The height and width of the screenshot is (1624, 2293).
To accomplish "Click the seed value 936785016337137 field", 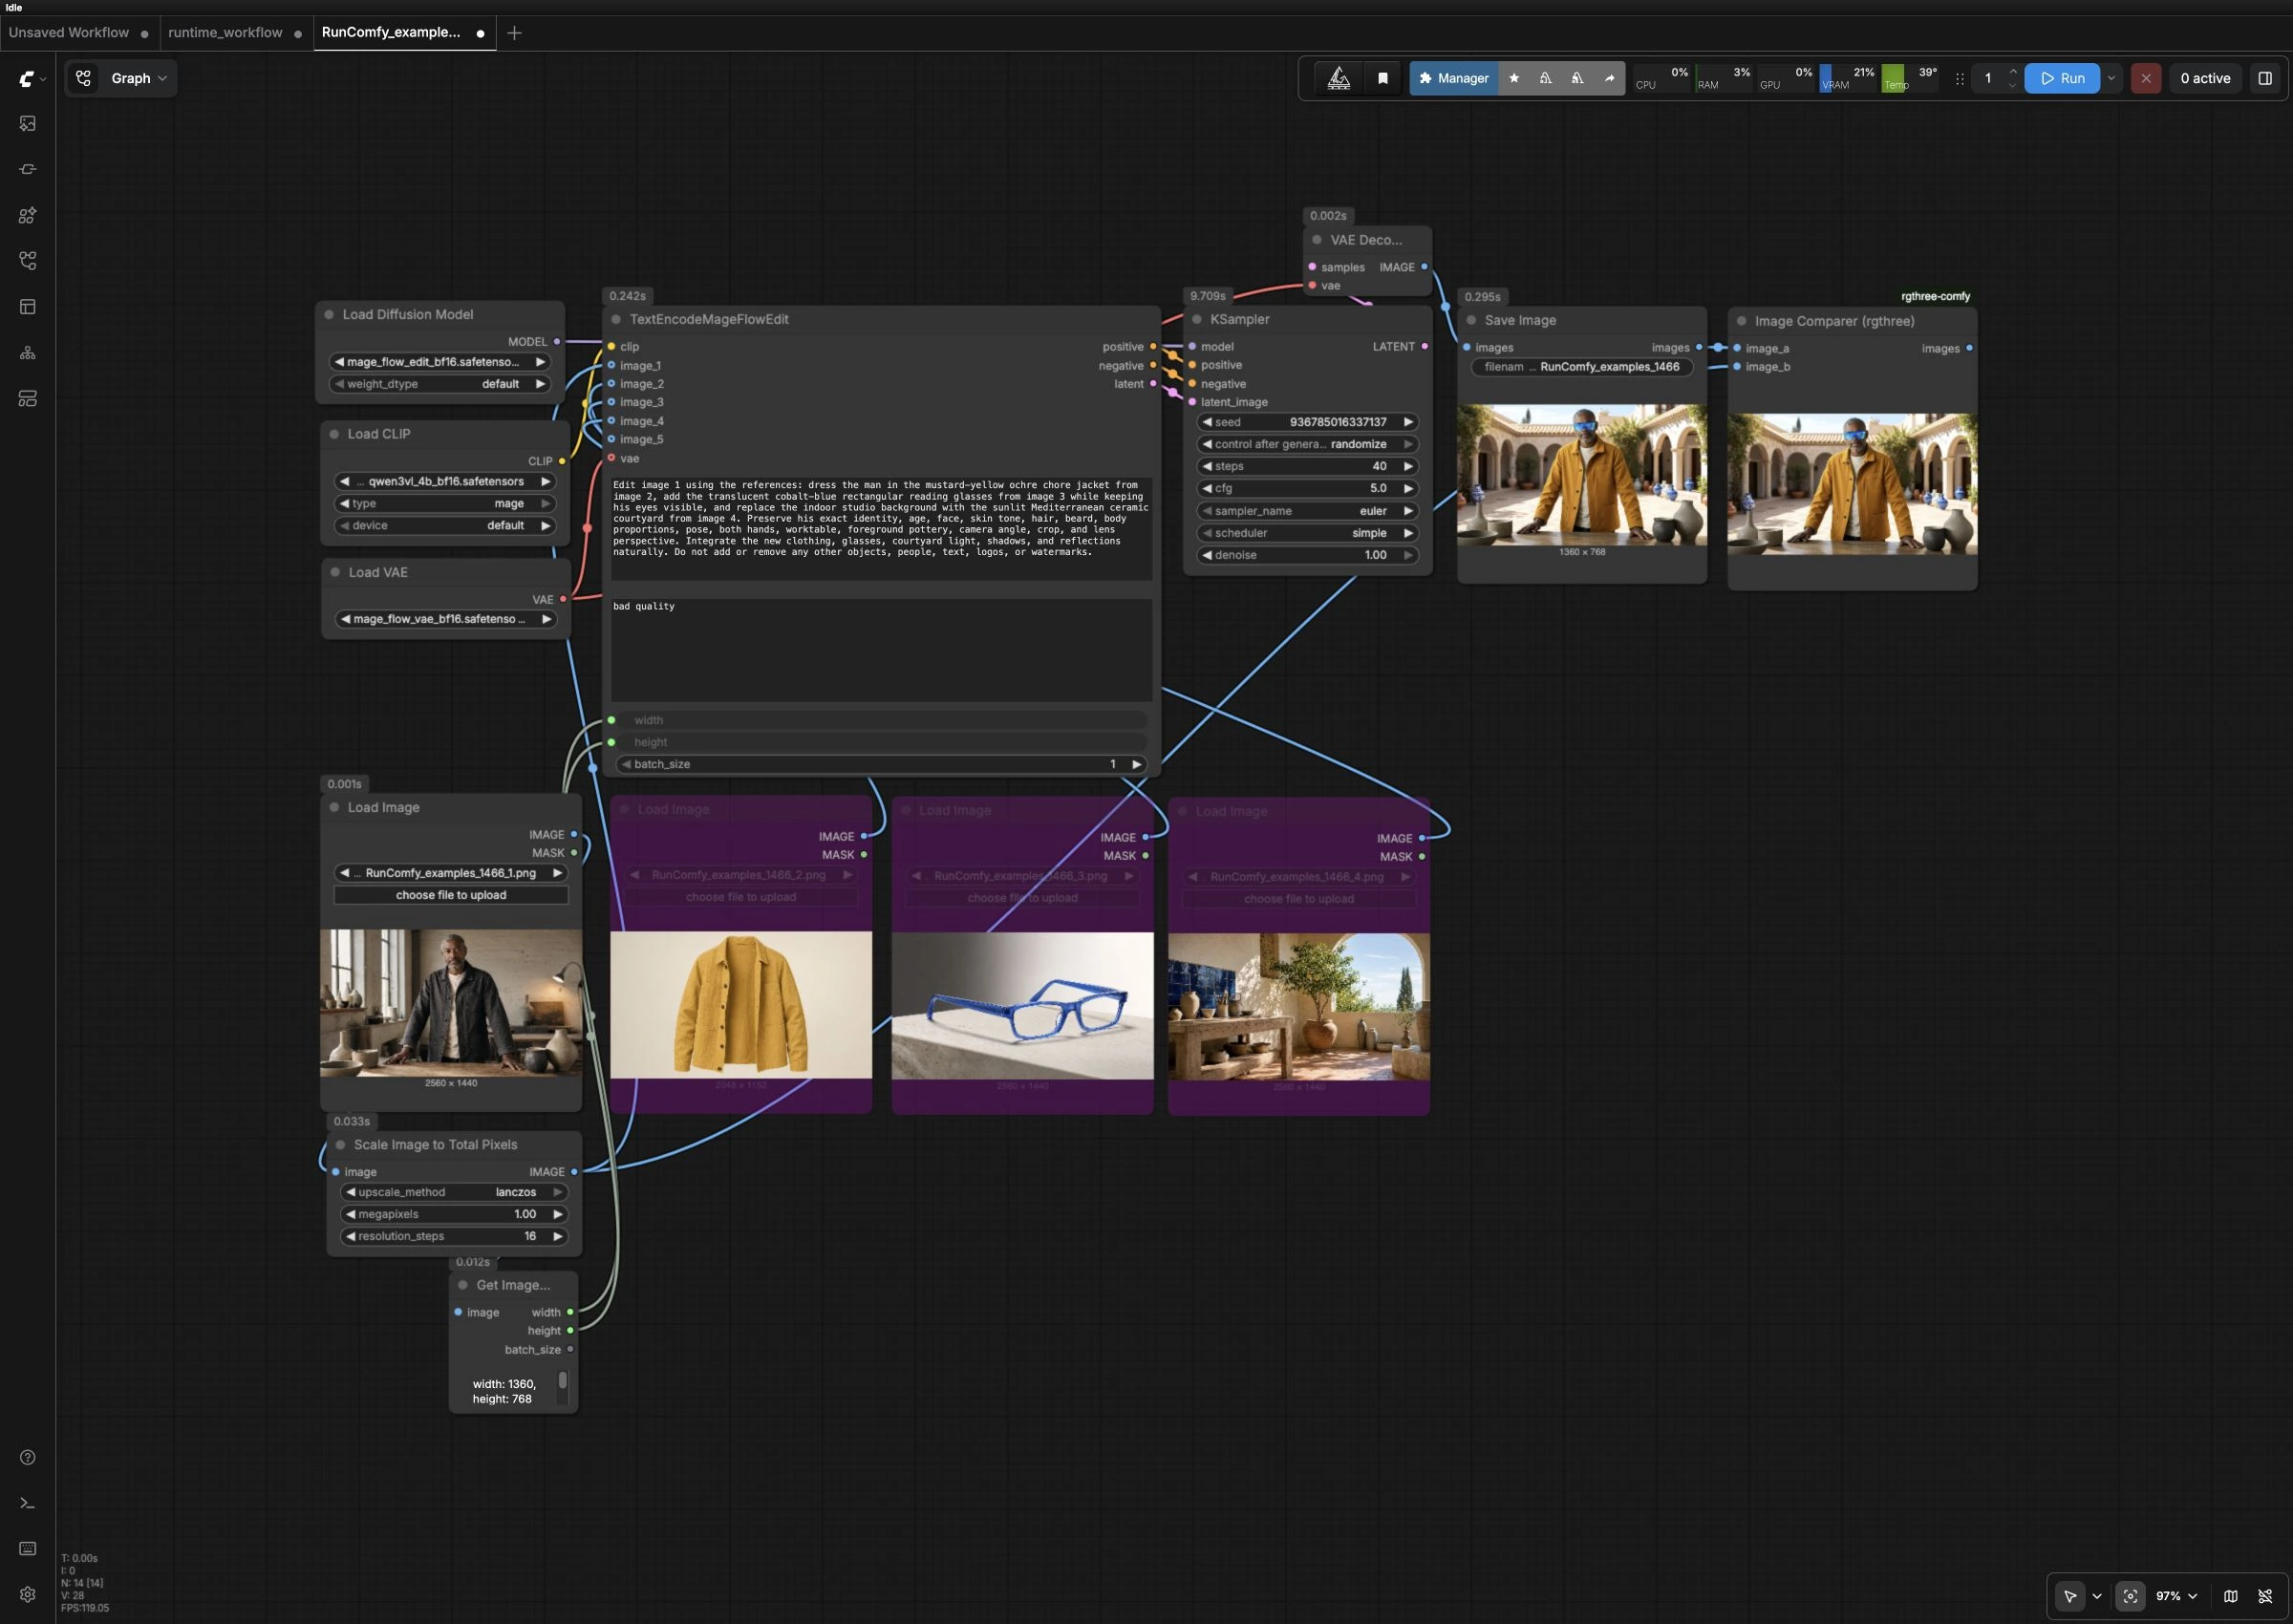I will [x=1307, y=422].
